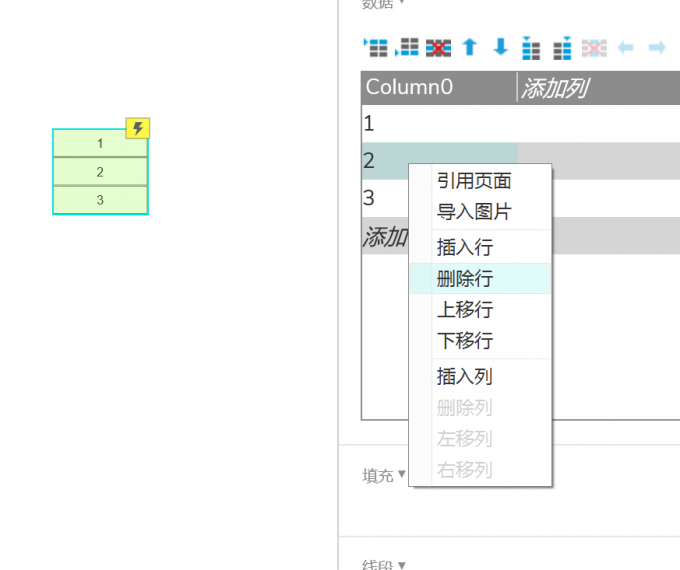This screenshot has width=680, height=570.
Task: Click canvas table cell labeled 3
Action: [100, 200]
